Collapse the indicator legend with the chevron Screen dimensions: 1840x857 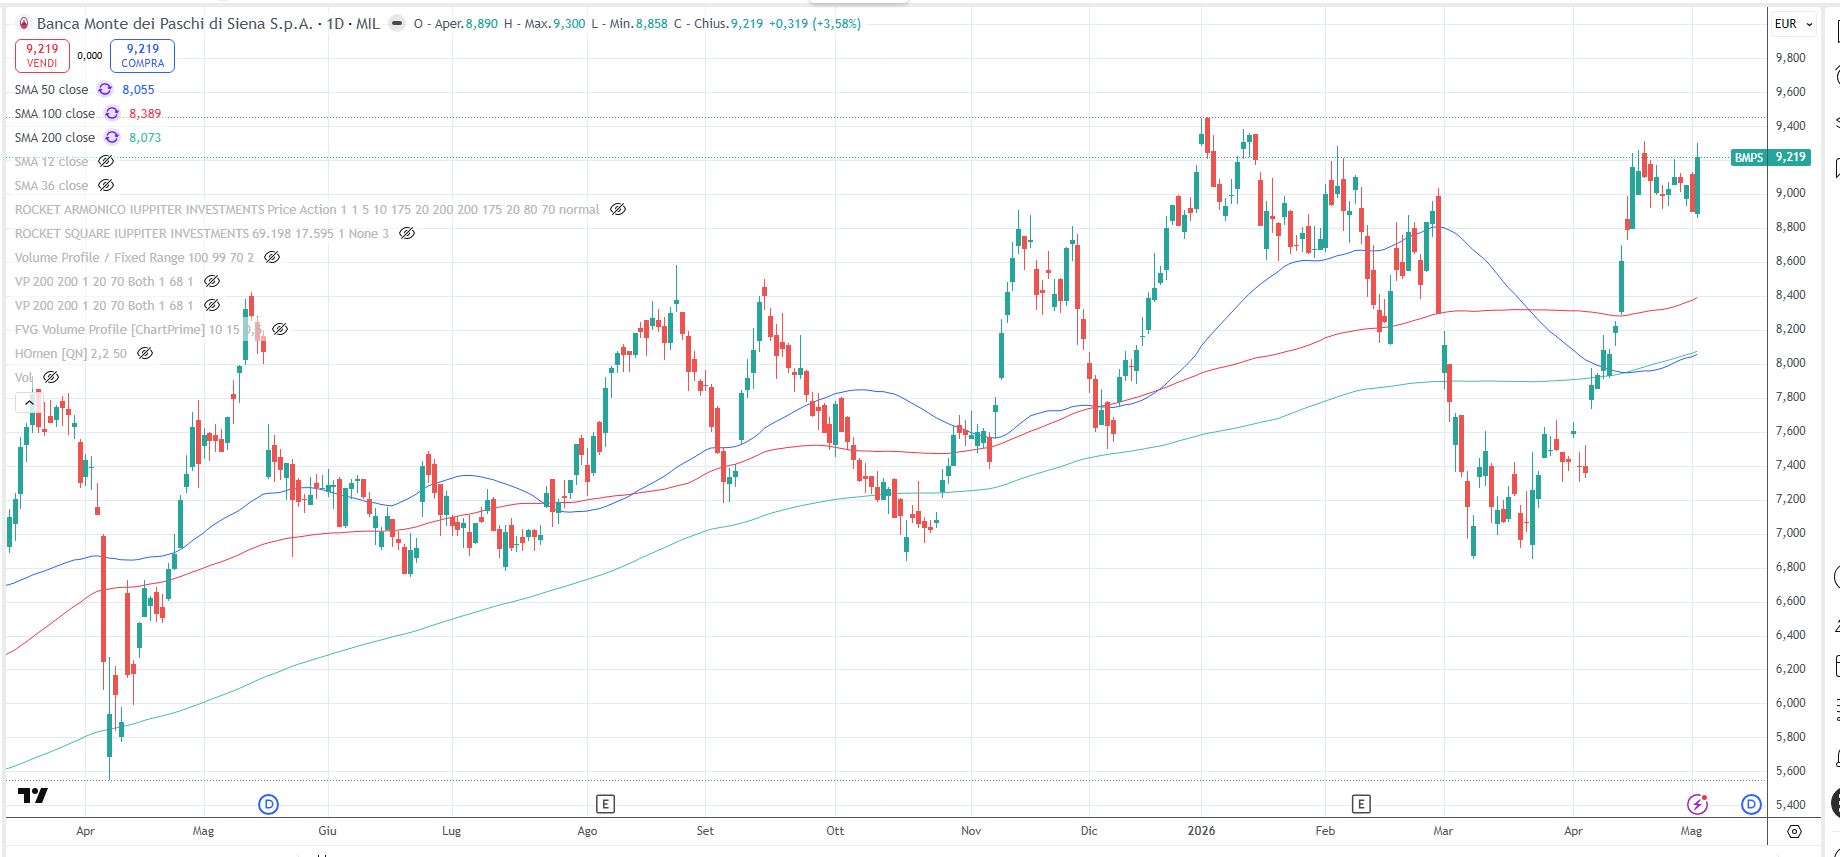tap(28, 403)
